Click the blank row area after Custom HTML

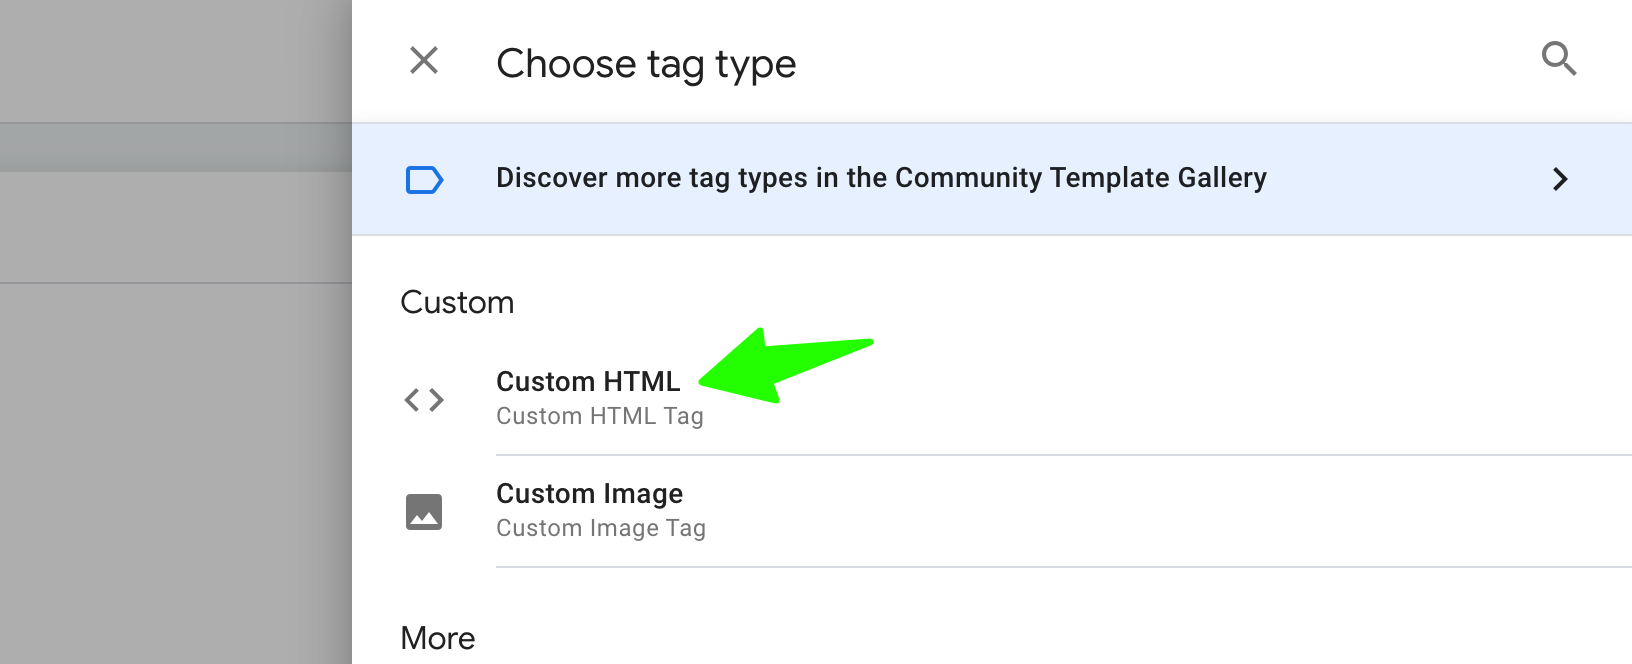[x=1200, y=400]
